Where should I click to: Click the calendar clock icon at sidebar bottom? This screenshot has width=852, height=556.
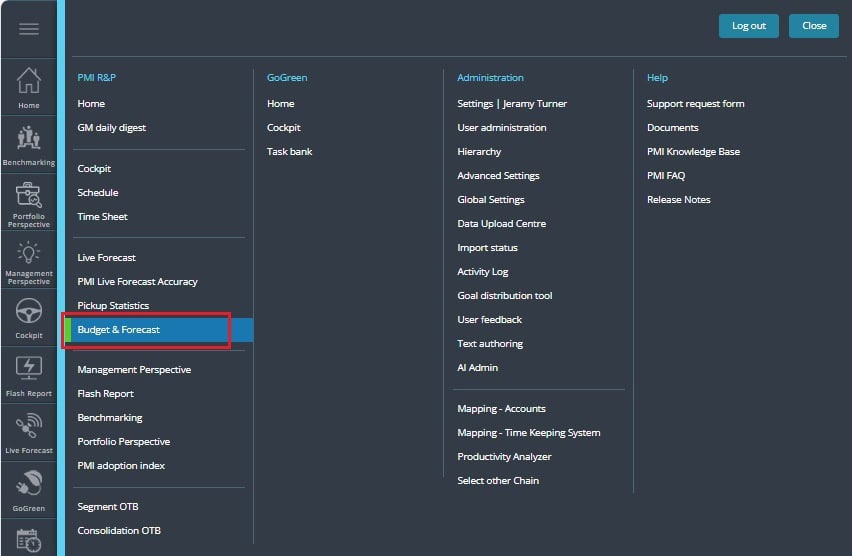(29, 540)
